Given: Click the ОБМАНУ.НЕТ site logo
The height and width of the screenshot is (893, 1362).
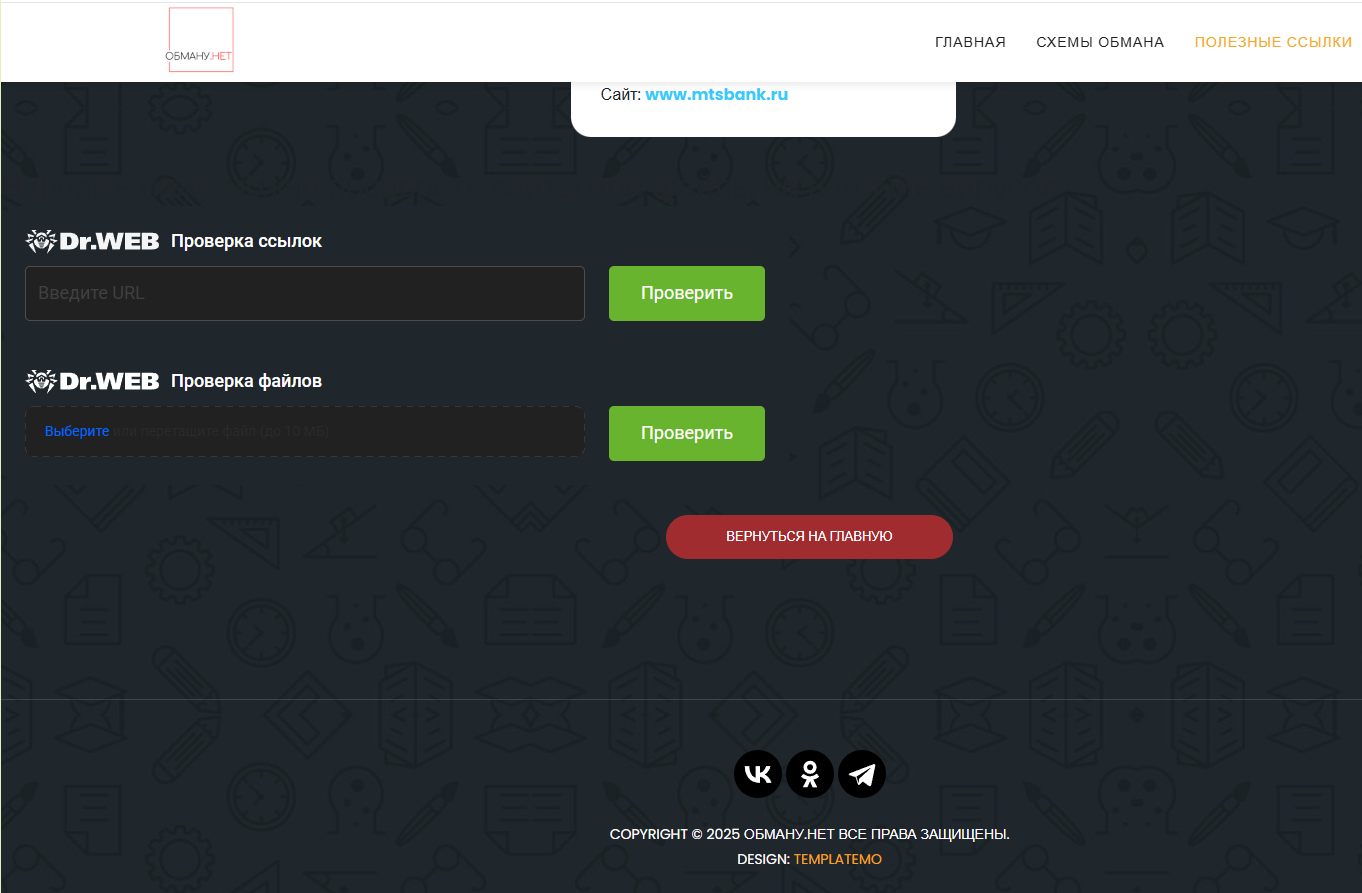Looking at the screenshot, I should pos(201,41).
